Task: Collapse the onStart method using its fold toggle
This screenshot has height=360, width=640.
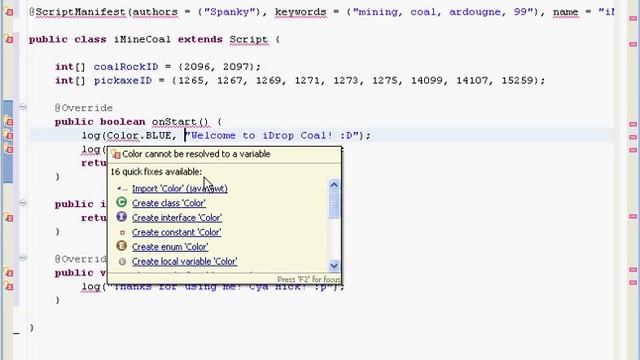Action: (x=23, y=107)
